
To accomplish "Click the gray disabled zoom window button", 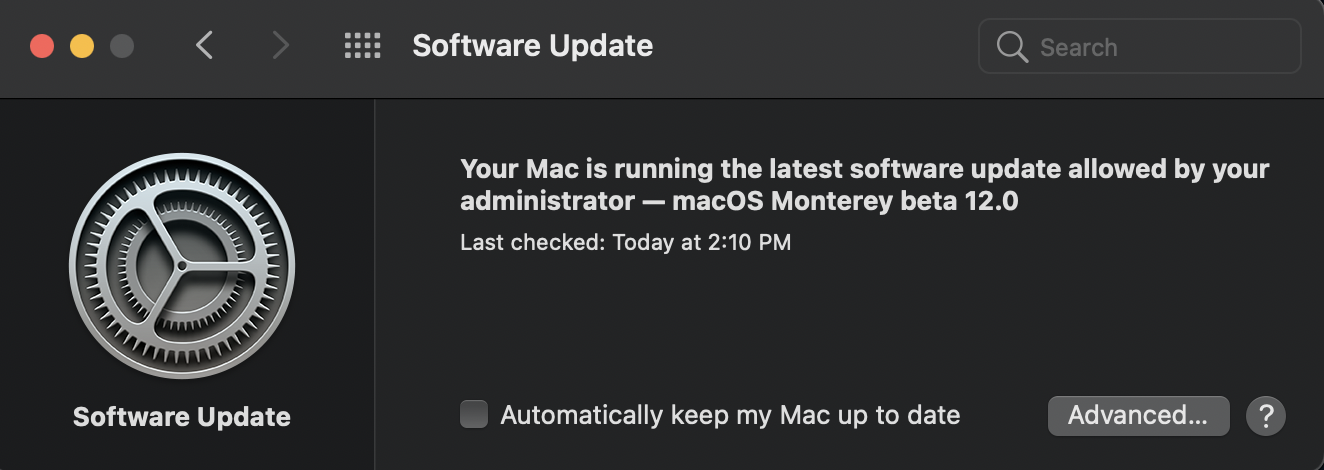I will tap(122, 46).
